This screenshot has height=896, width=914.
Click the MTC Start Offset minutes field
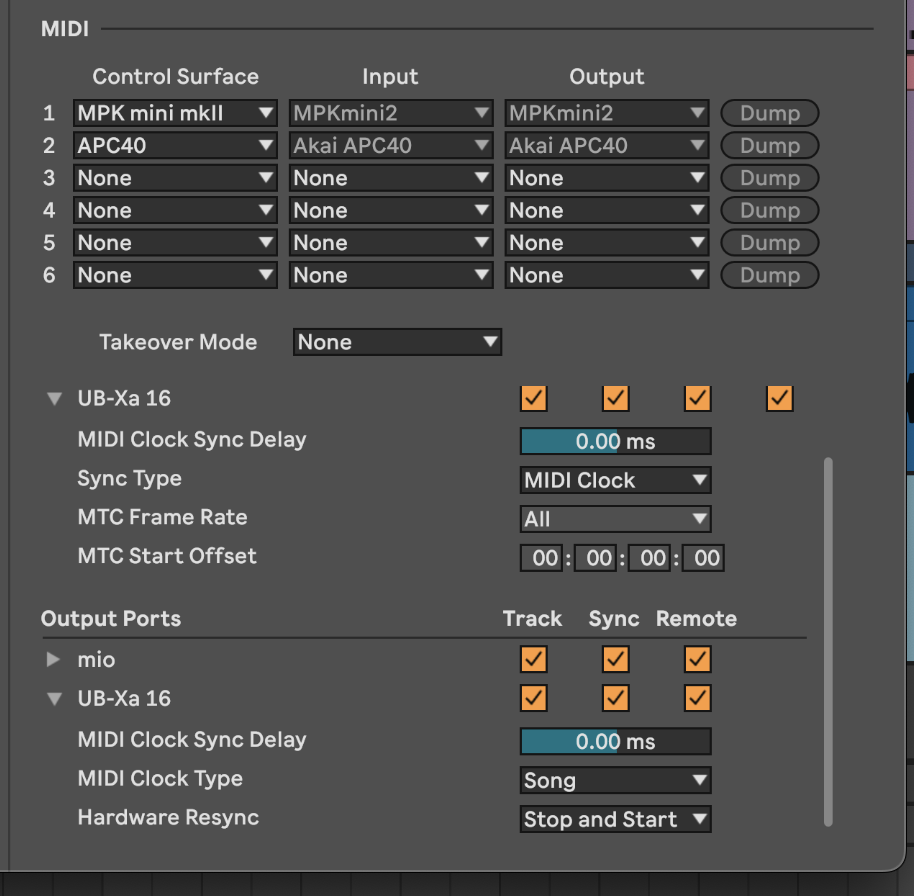pos(596,558)
